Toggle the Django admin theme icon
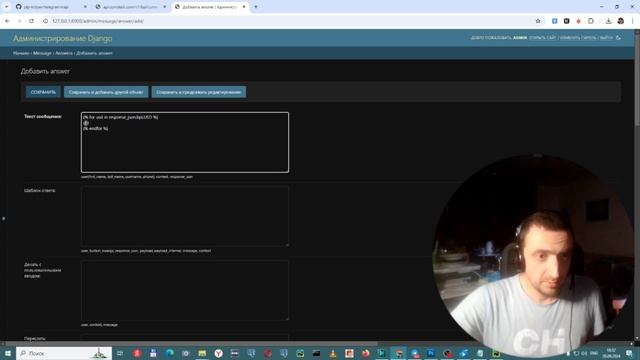 click(618, 38)
